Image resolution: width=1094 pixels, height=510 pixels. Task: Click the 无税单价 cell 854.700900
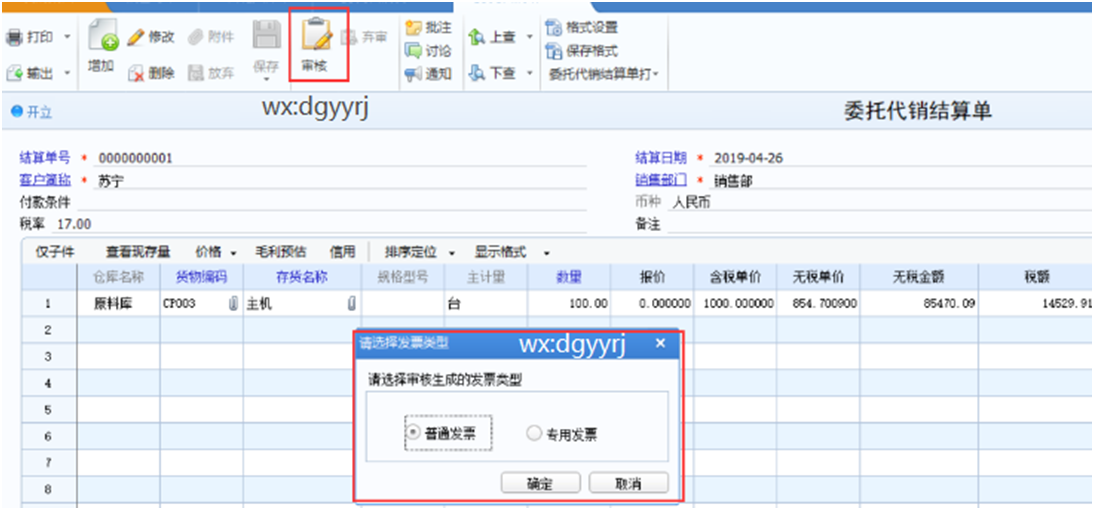818,304
